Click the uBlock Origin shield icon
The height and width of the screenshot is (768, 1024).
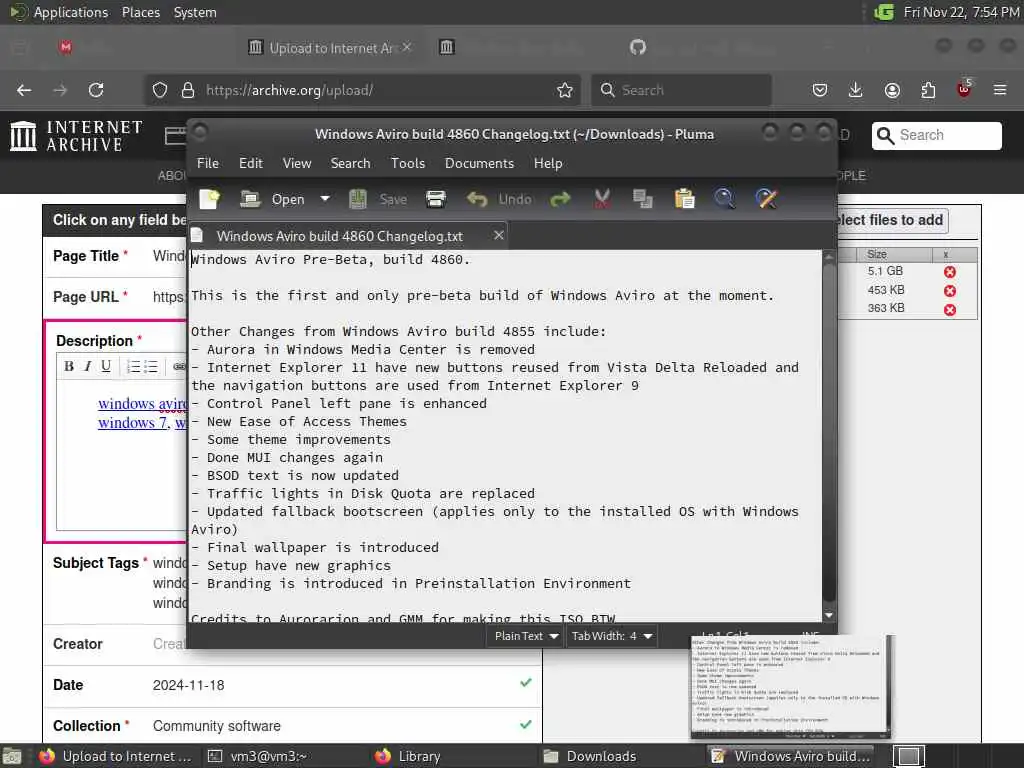pos(964,89)
